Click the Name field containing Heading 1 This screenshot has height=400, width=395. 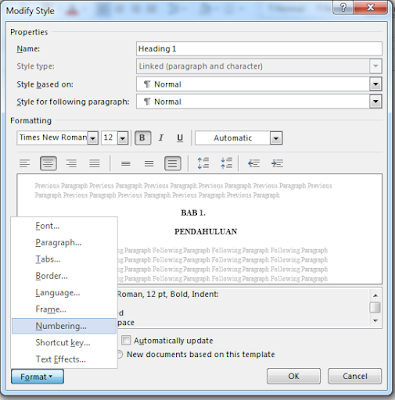point(259,49)
